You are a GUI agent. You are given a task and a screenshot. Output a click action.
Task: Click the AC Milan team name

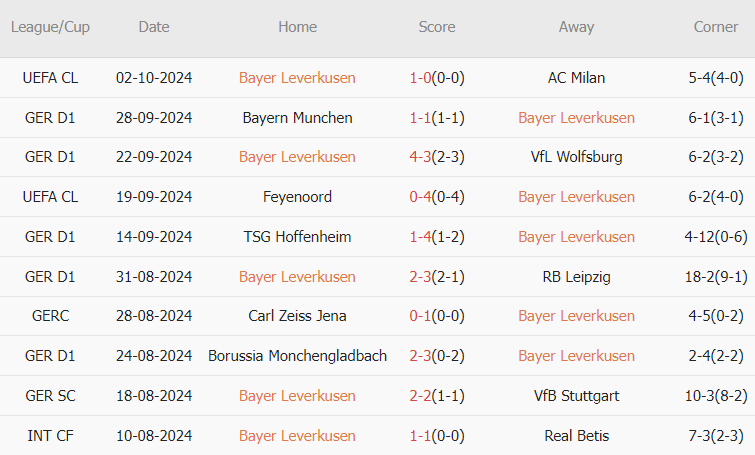point(576,78)
